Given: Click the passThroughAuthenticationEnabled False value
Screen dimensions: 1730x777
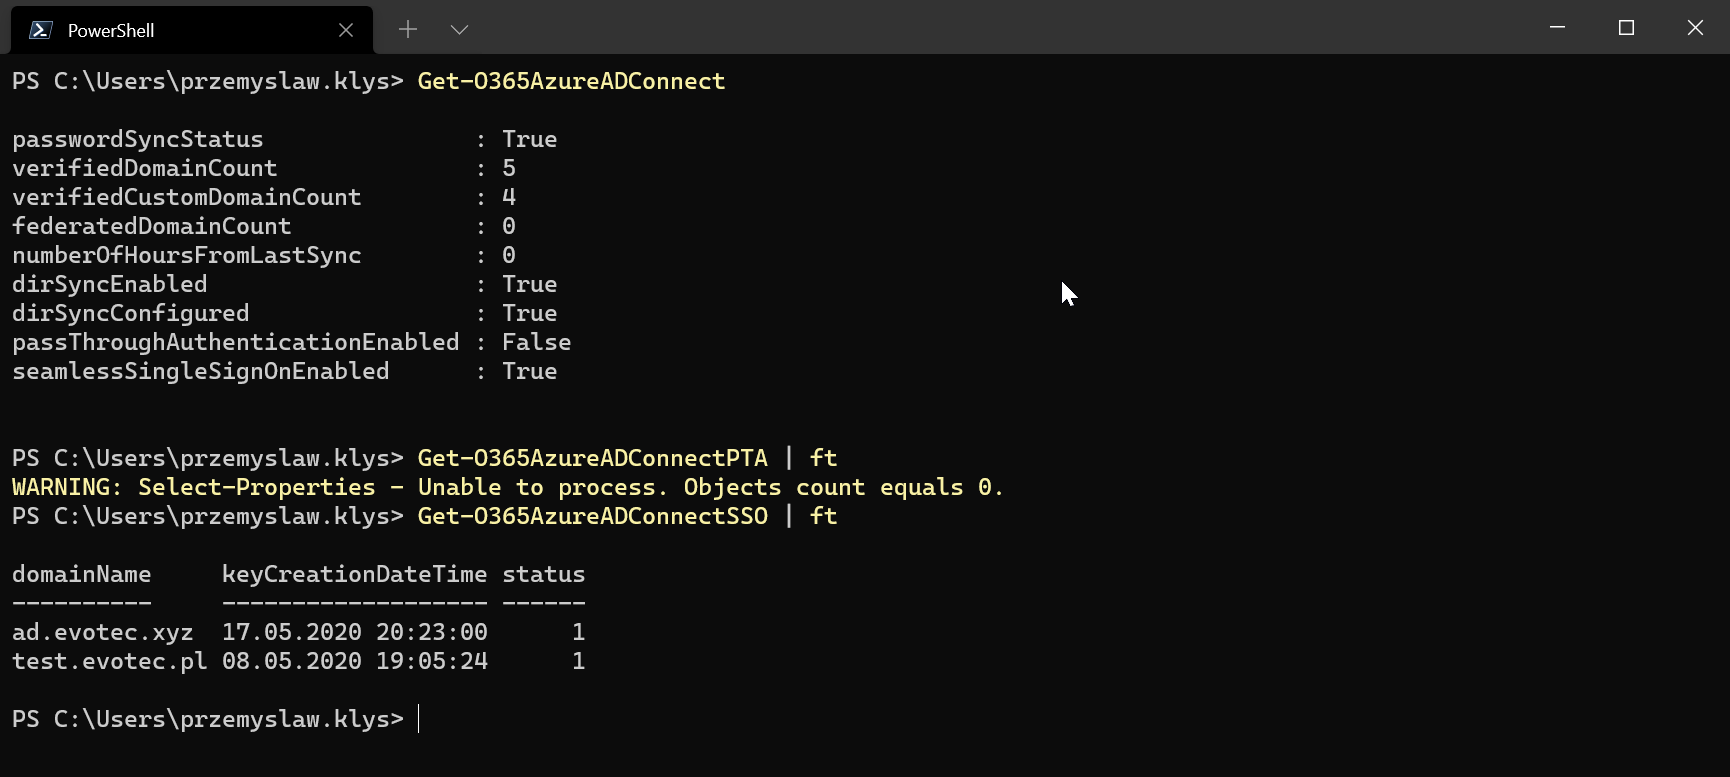Looking at the screenshot, I should click(x=536, y=342).
